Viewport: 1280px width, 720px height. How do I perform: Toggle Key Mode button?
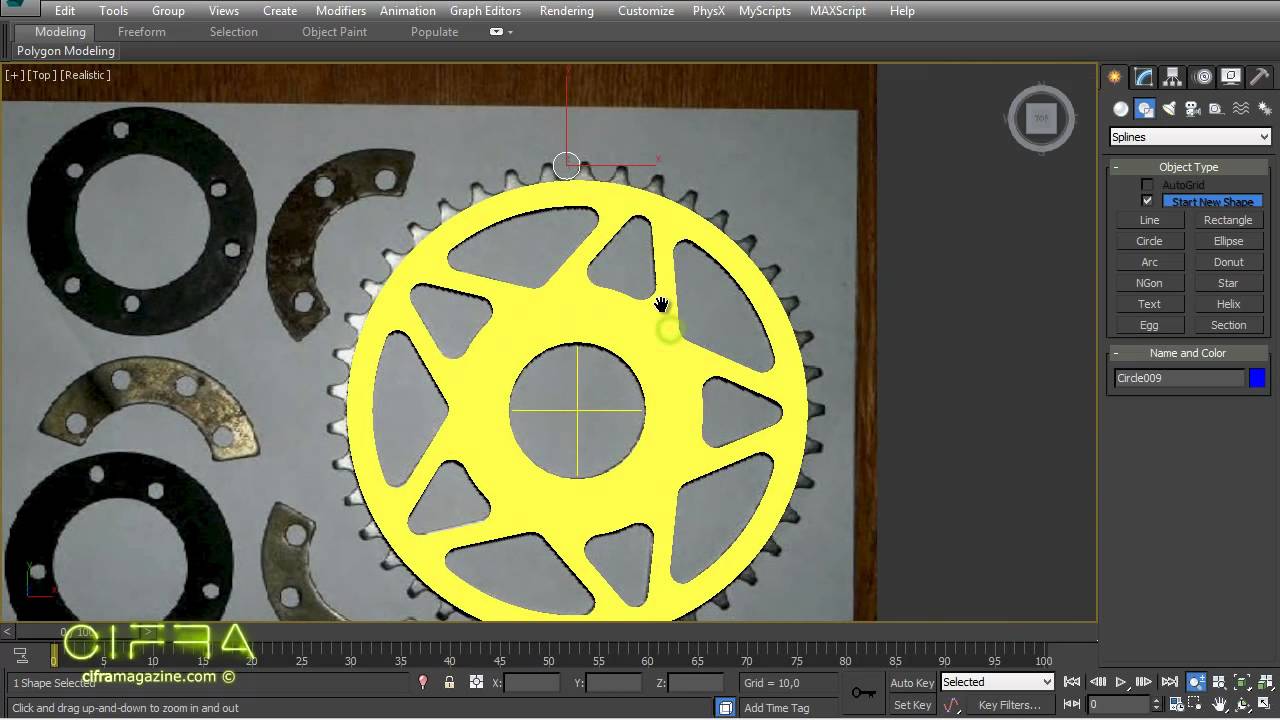(1072, 705)
